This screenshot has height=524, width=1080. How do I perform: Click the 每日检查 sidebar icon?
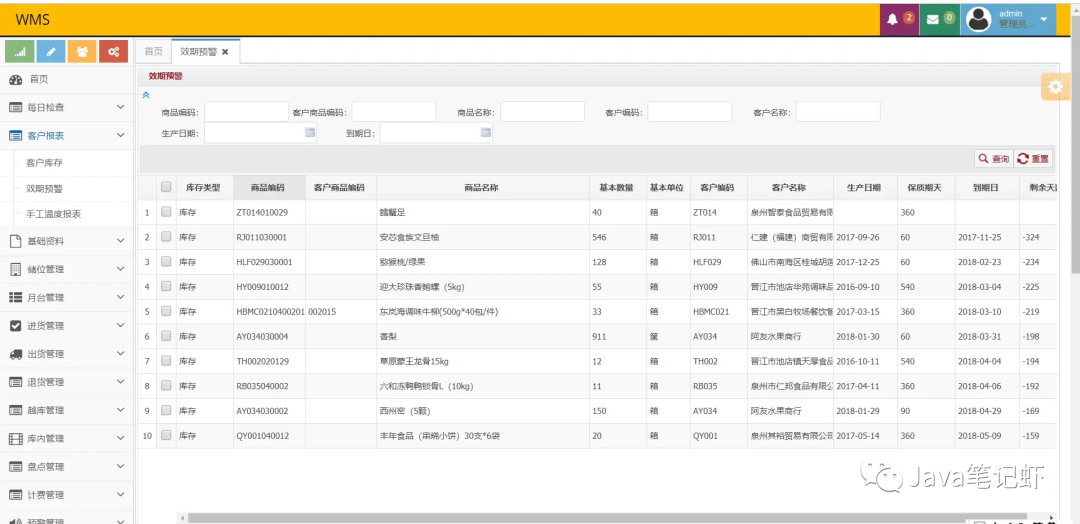tap(15, 107)
